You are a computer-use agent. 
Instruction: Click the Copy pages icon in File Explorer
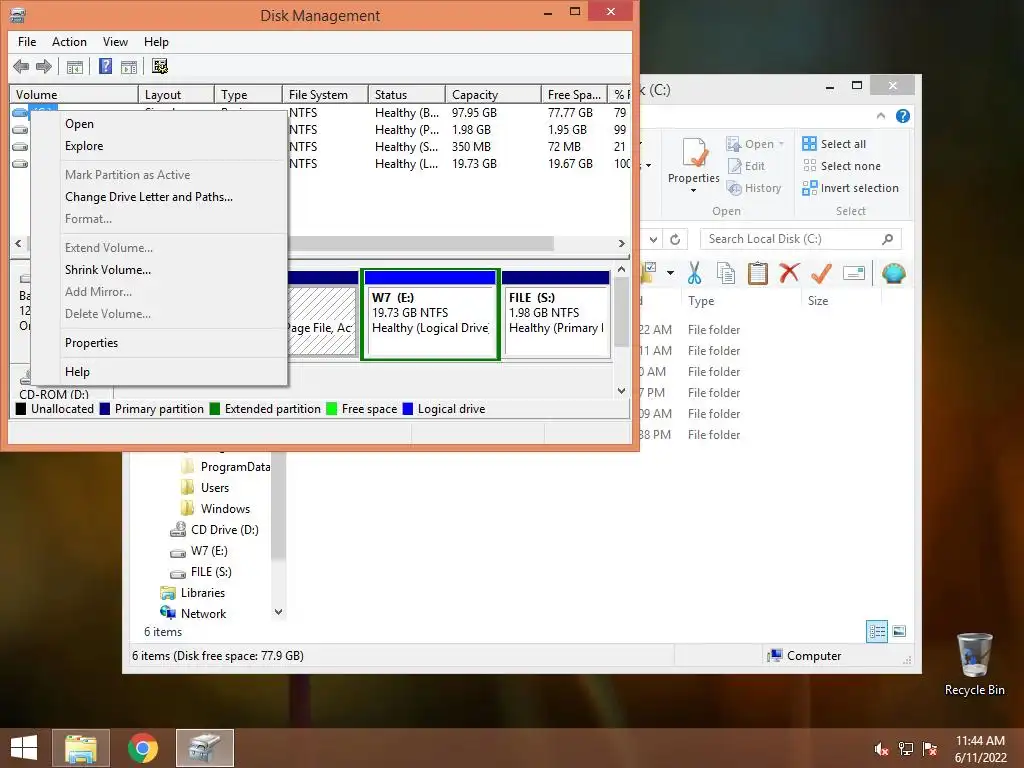click(x=726, y=273)
